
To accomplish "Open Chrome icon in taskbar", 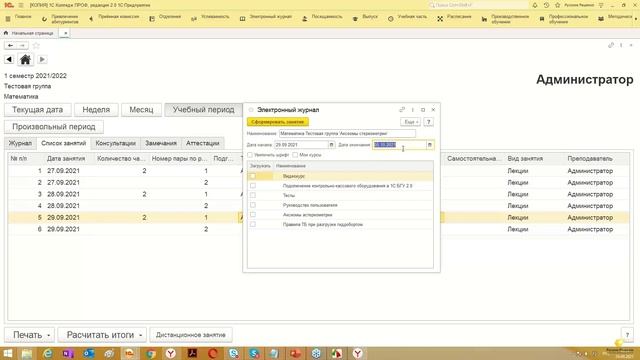I will (x=151, y=353).
